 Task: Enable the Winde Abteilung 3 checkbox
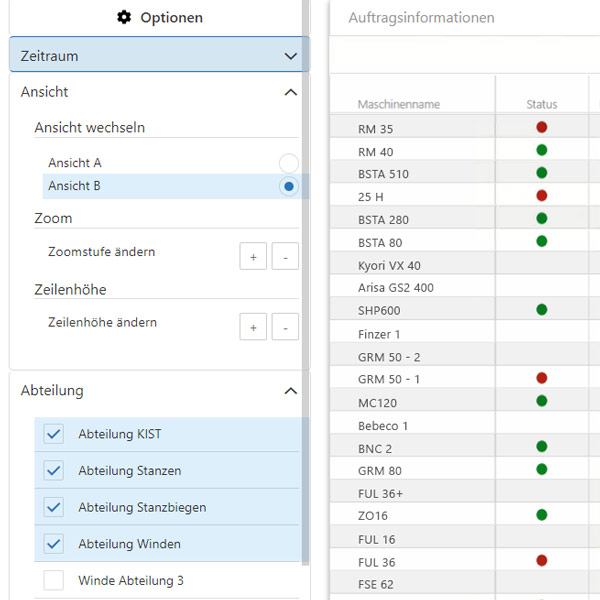[x=54, y=580]
